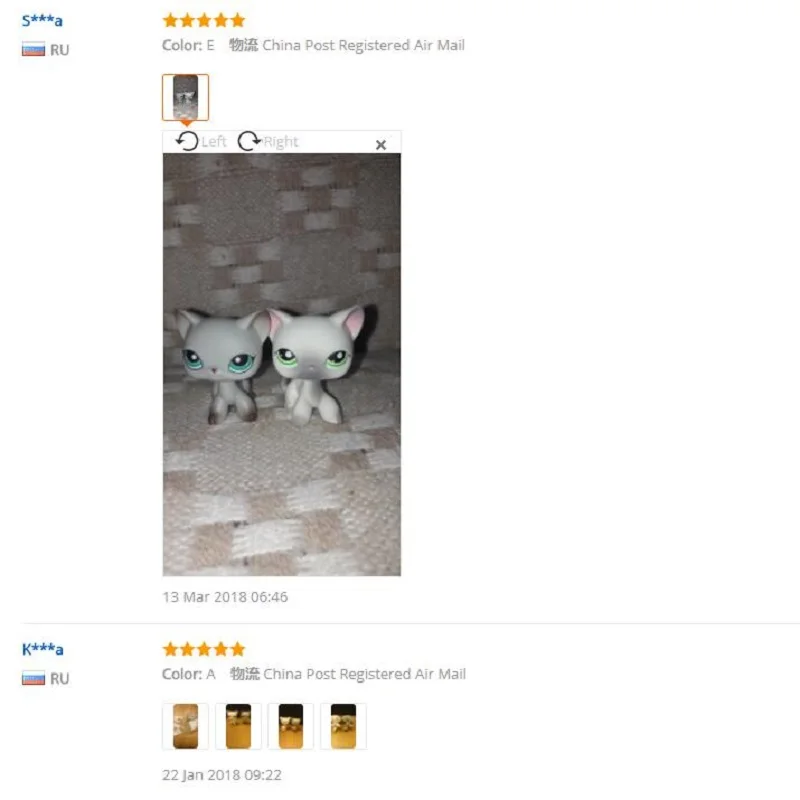Click the 13 Mar 2018 06:46 timestamp
Viewport: 800px width, 800px height.
pyautogui.click(x=225, y=597)
